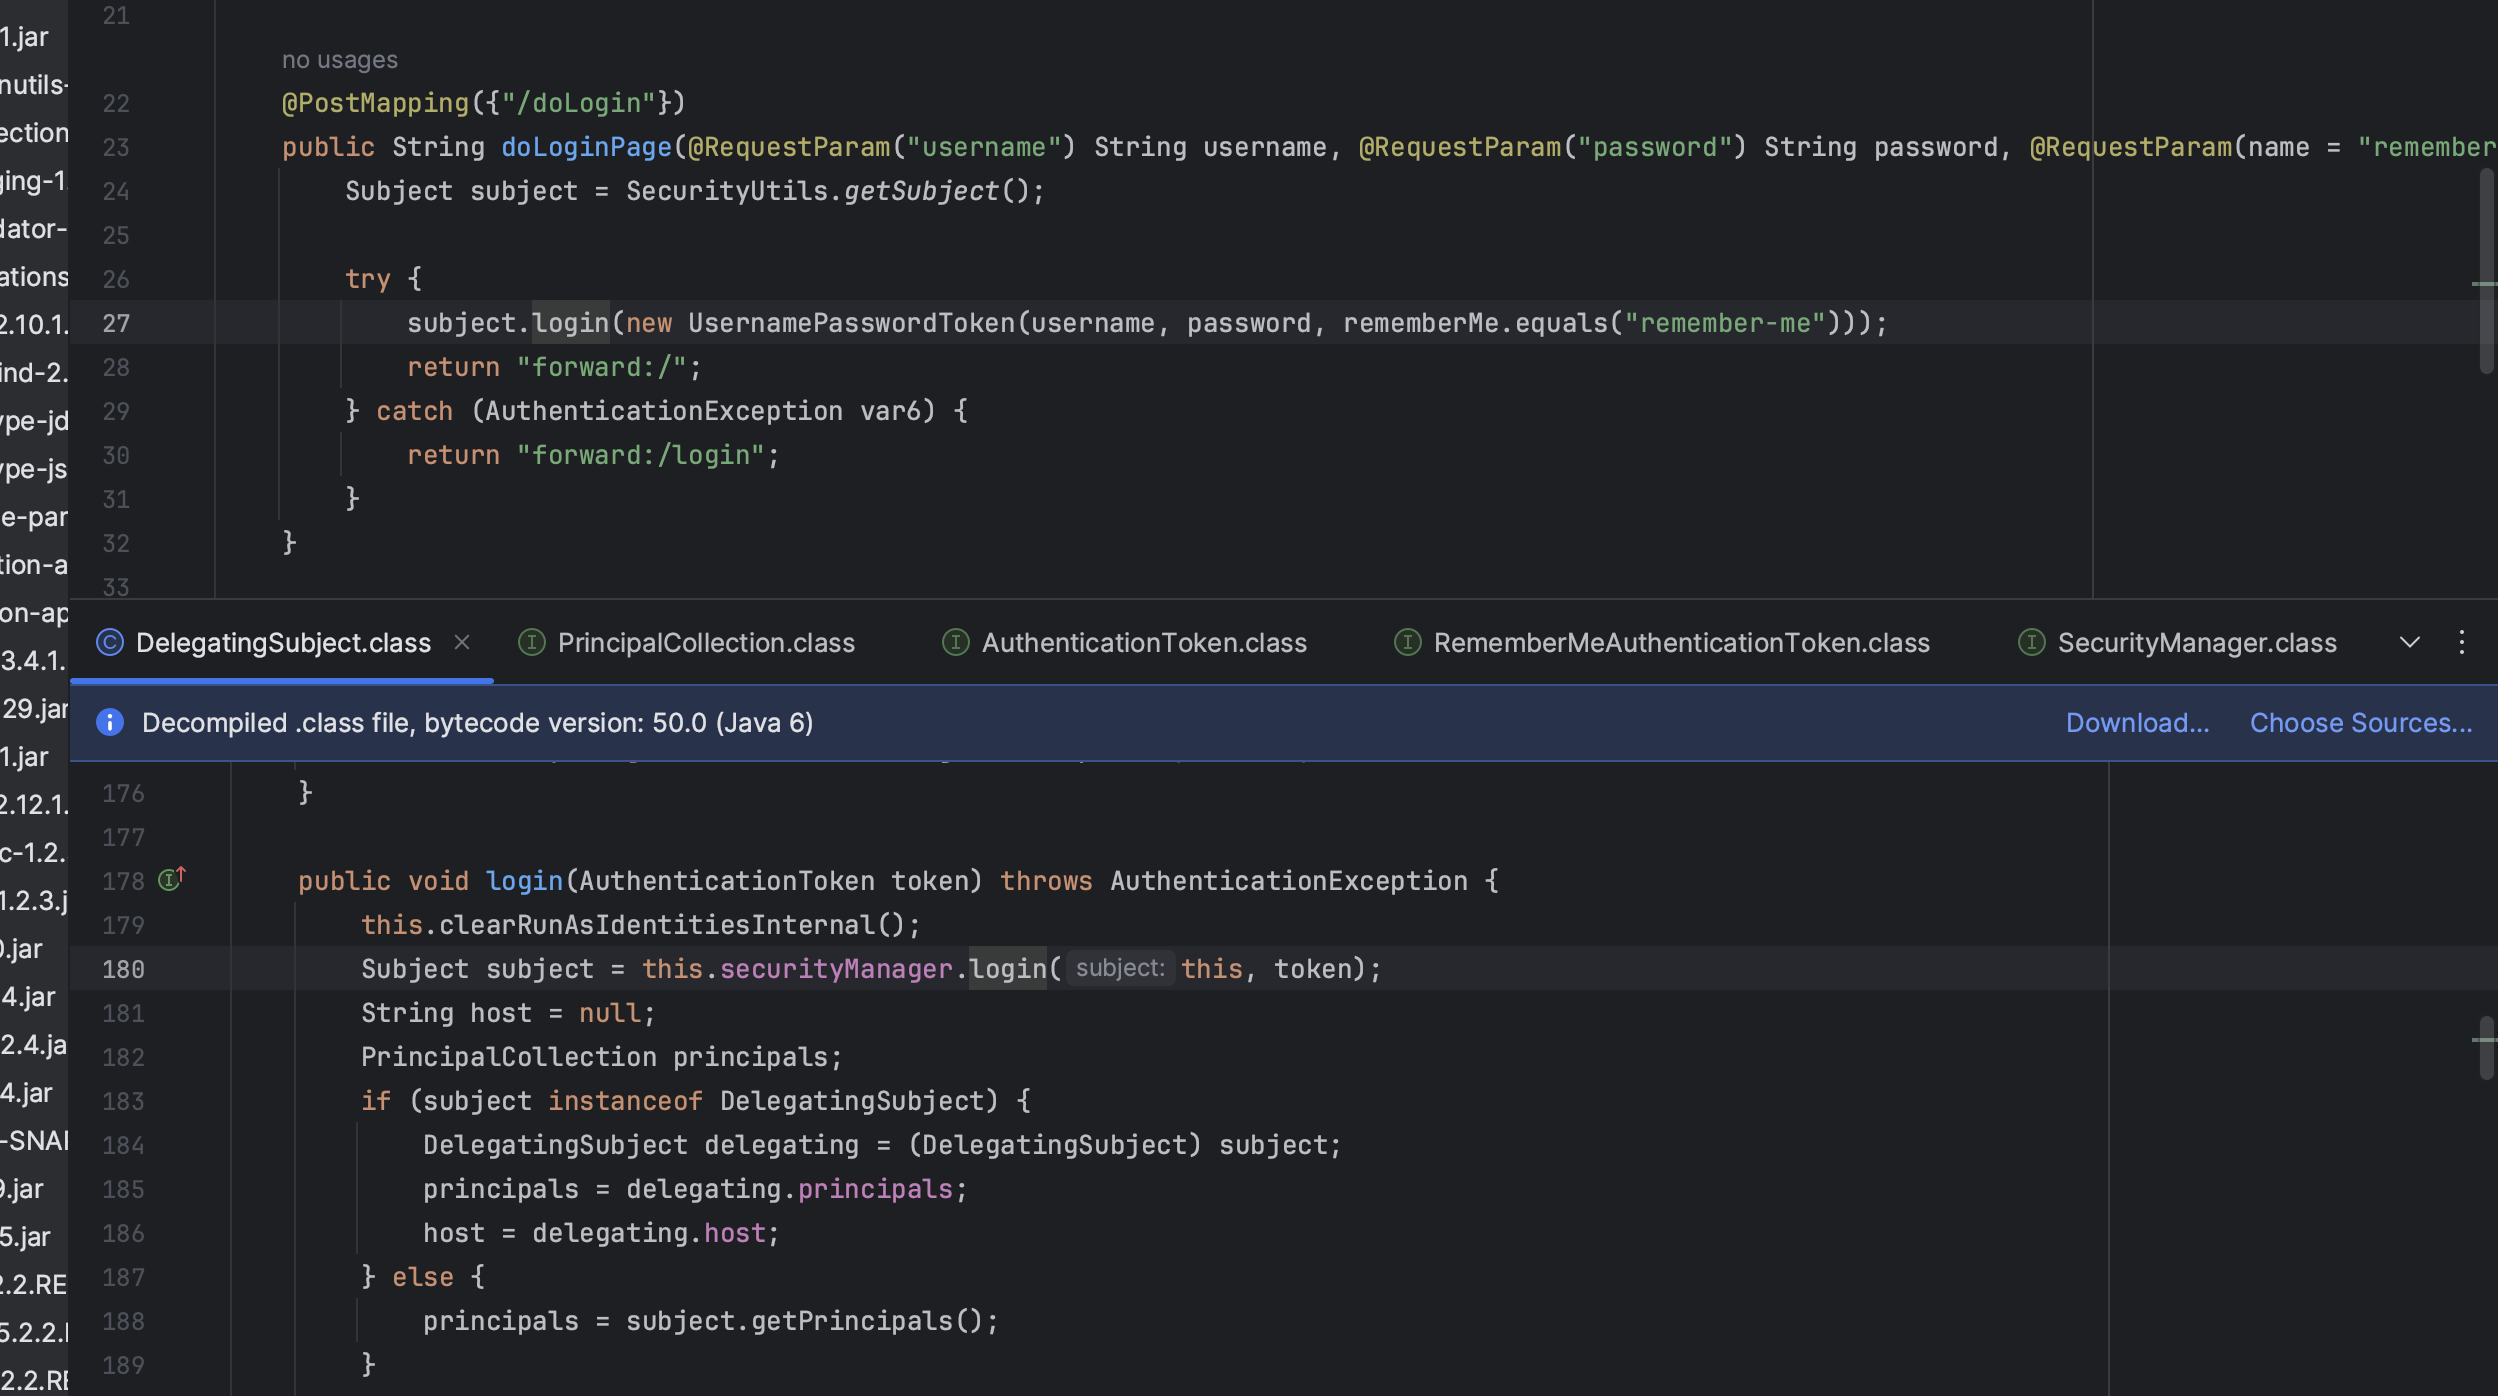Open the editor tab options kebab menu
Viewport: 2498px width, 1396px height.
[x=2461, y=642]
